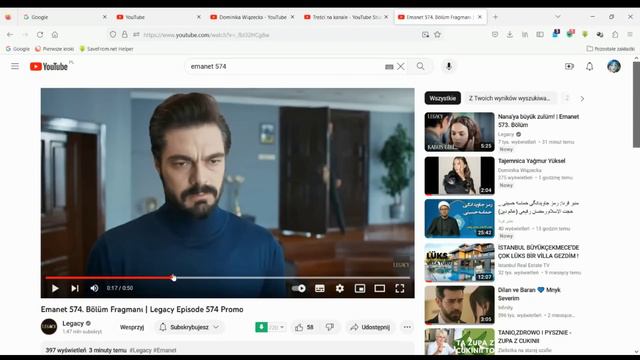Like the video with the thumbs up

click(304, 327)
